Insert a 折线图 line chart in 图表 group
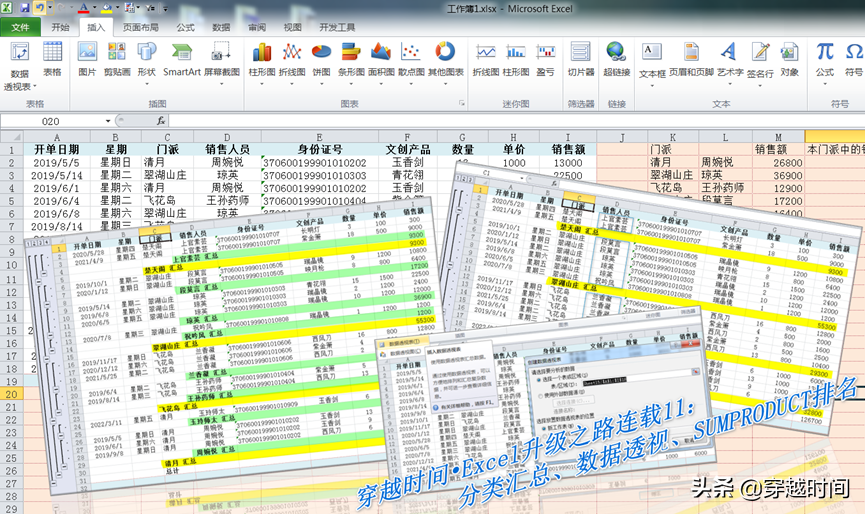 click(292, 63)
